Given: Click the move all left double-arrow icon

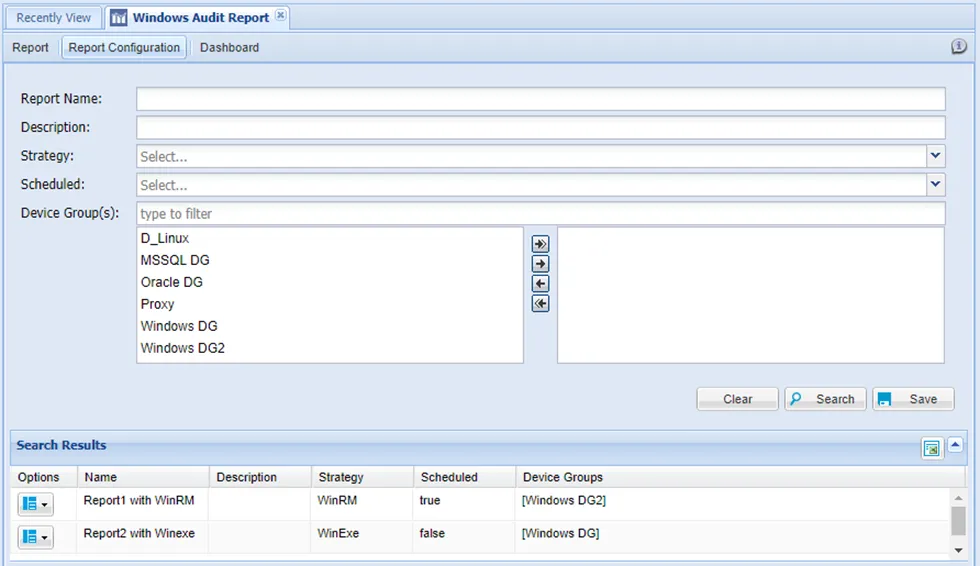Looking at the screenshot, I should tap(540, 304).
